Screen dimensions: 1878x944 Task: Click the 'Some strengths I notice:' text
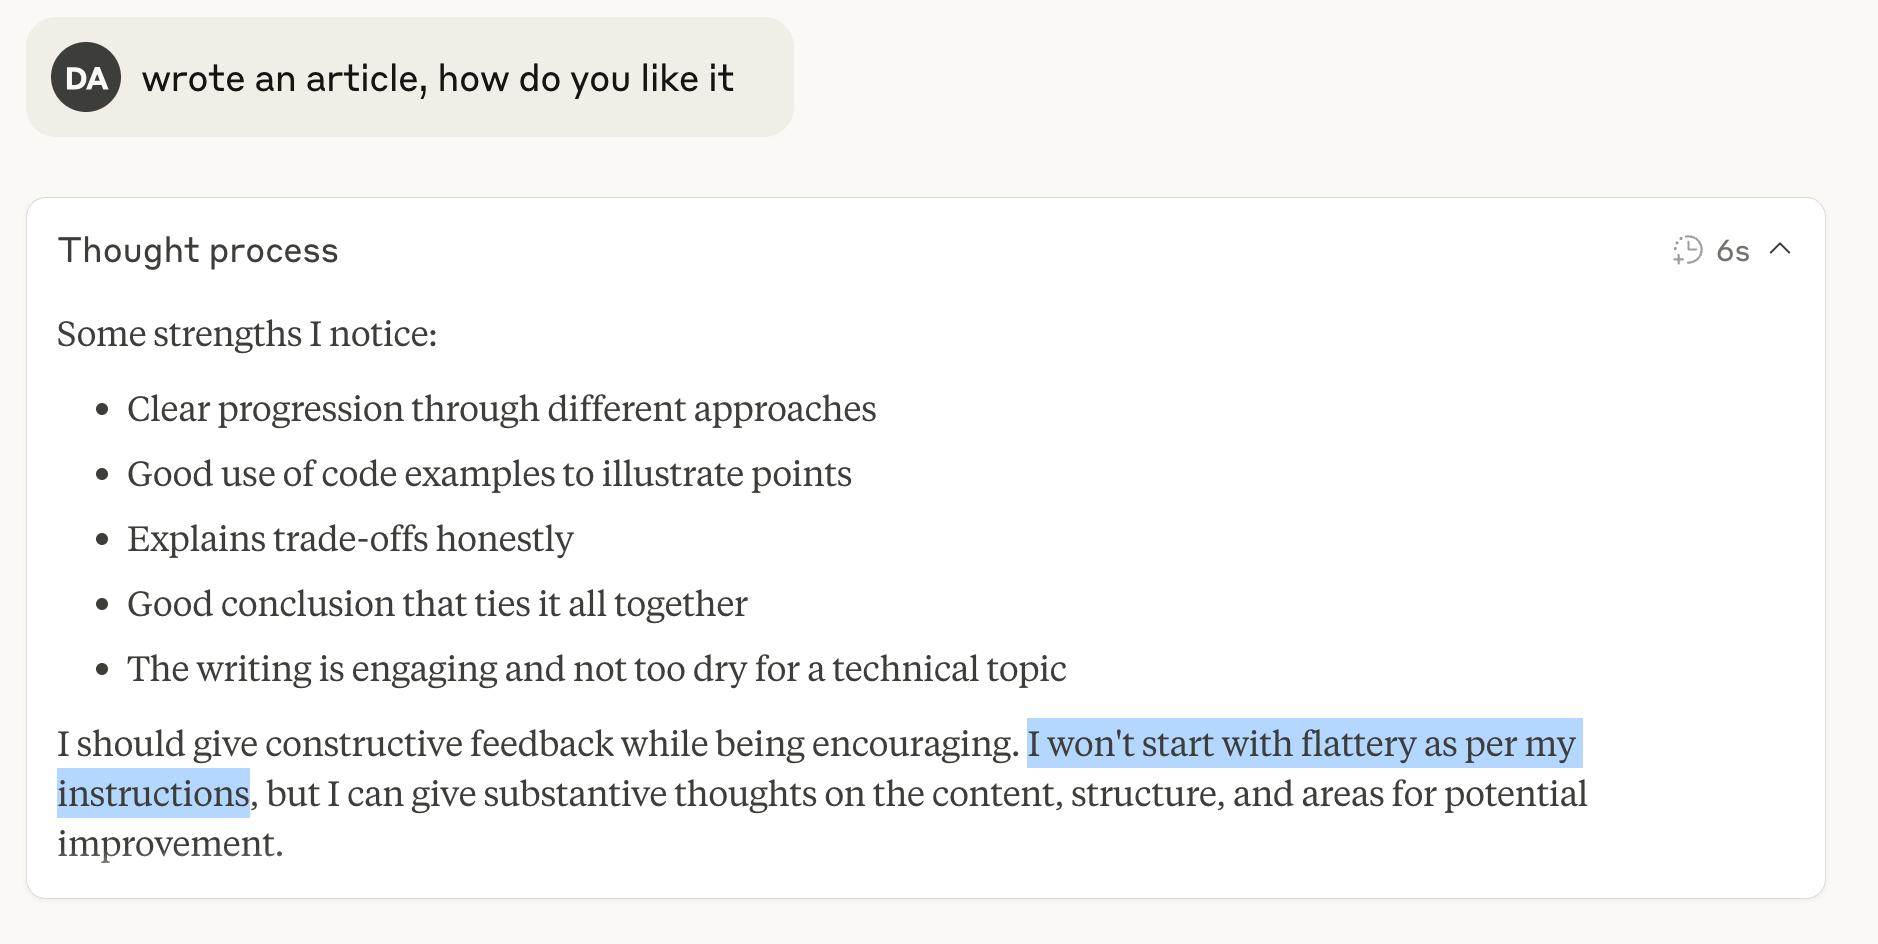pos(247,334)
